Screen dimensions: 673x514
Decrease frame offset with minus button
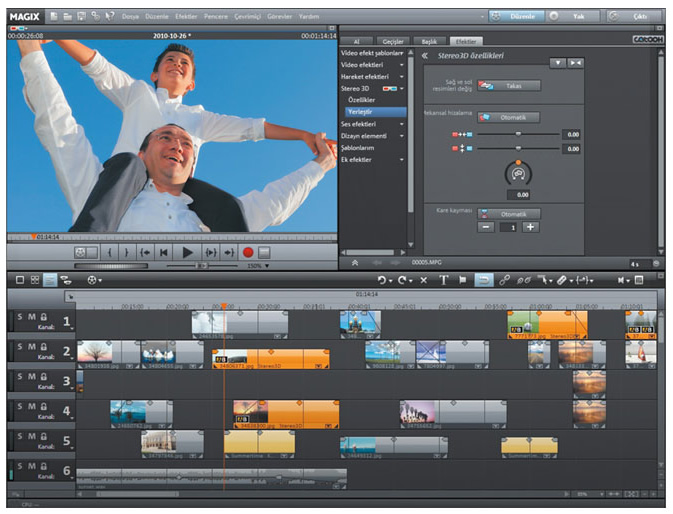coord(486,227)
